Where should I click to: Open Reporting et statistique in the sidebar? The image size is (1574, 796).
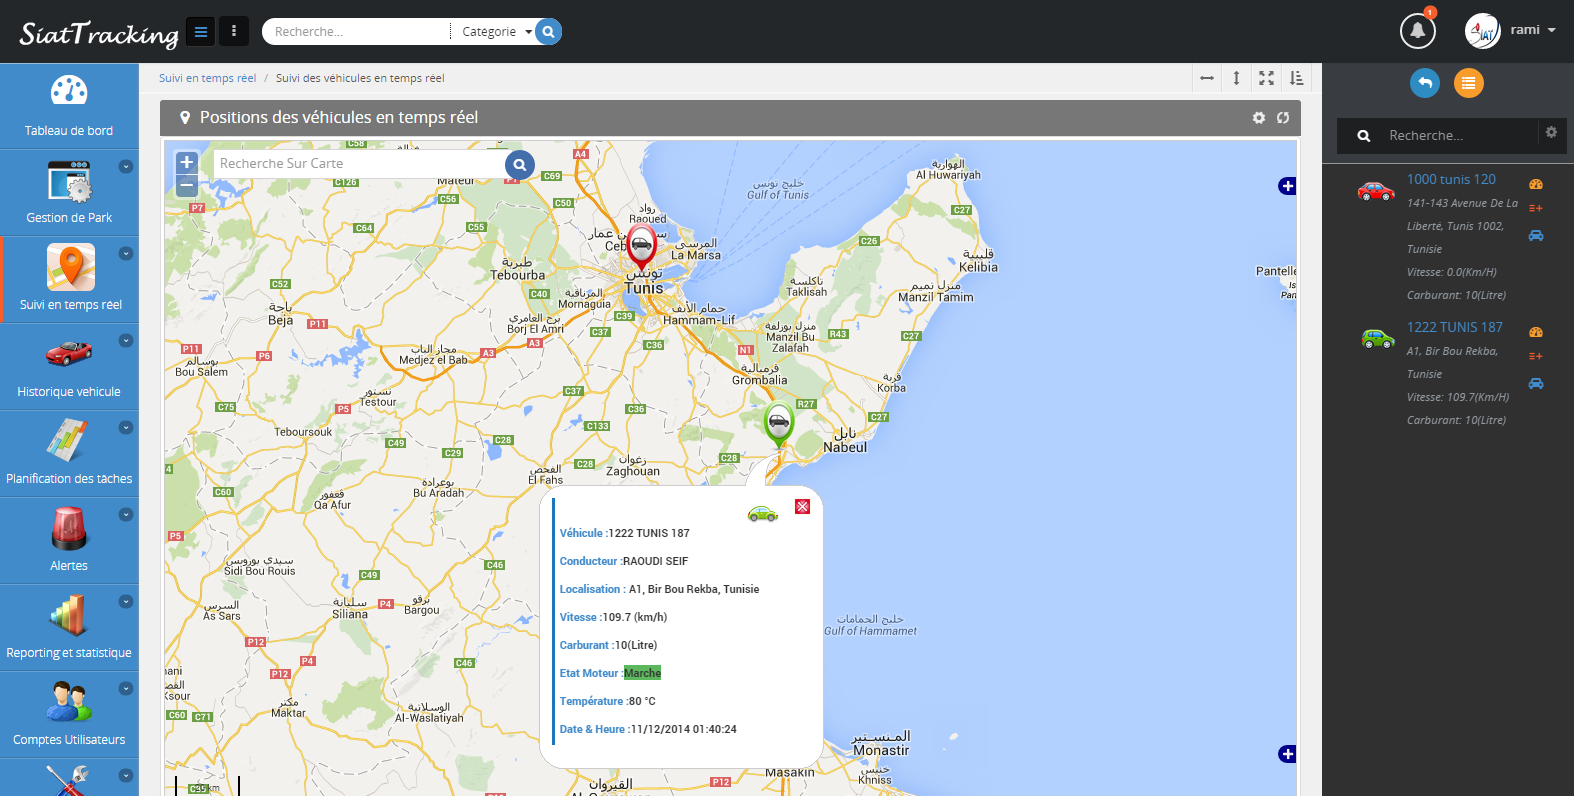pos(69,628)
